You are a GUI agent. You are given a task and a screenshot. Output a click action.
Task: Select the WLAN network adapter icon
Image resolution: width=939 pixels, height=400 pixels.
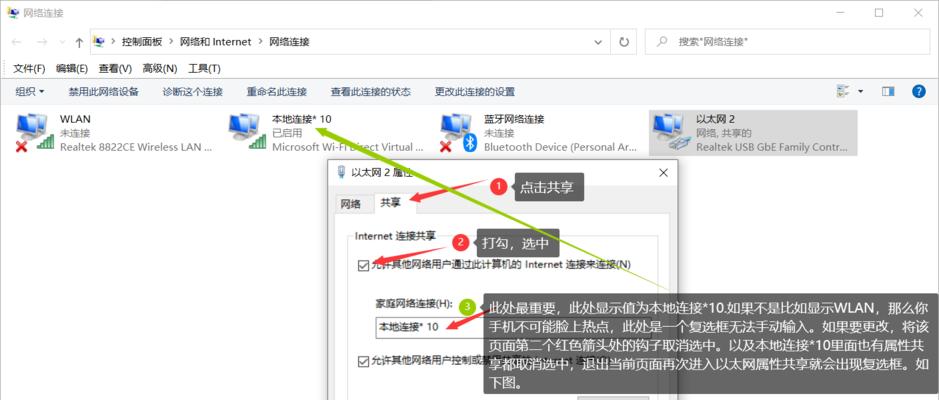coord(34,132)
